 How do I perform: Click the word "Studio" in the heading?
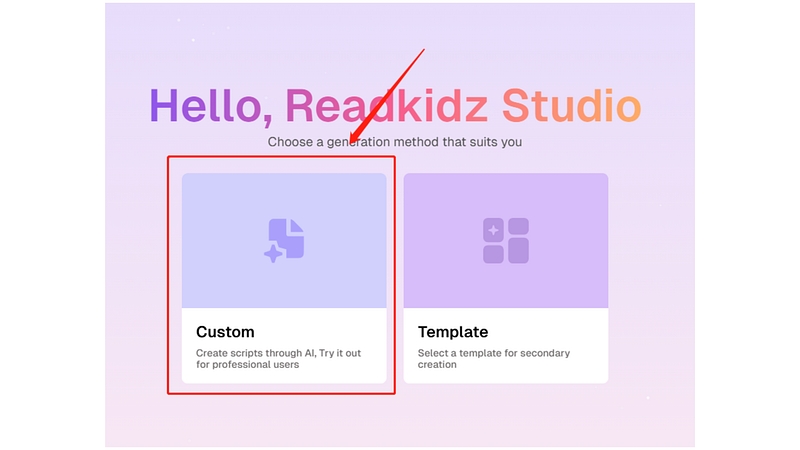(570, 106)
